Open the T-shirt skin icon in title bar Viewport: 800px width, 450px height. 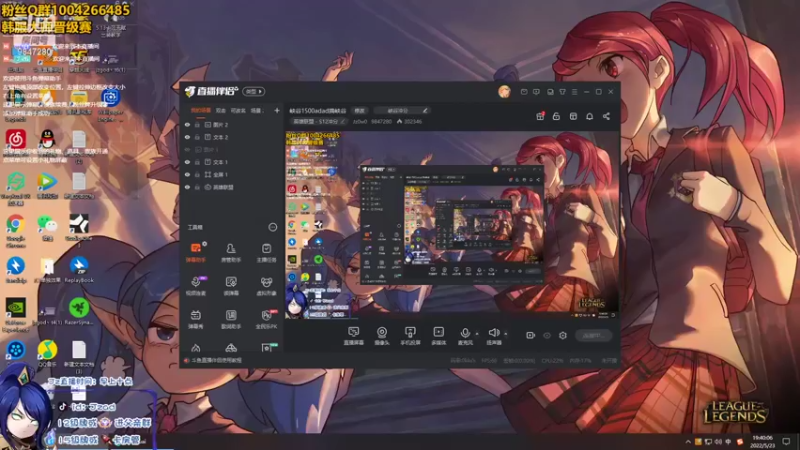pyautogui.click(x=562, y=92)
